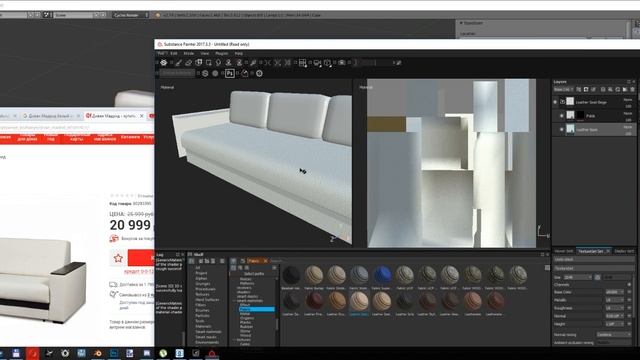Click the viewport layout grid icon
This screenshot has height=360, width=640.
[302, 62]
